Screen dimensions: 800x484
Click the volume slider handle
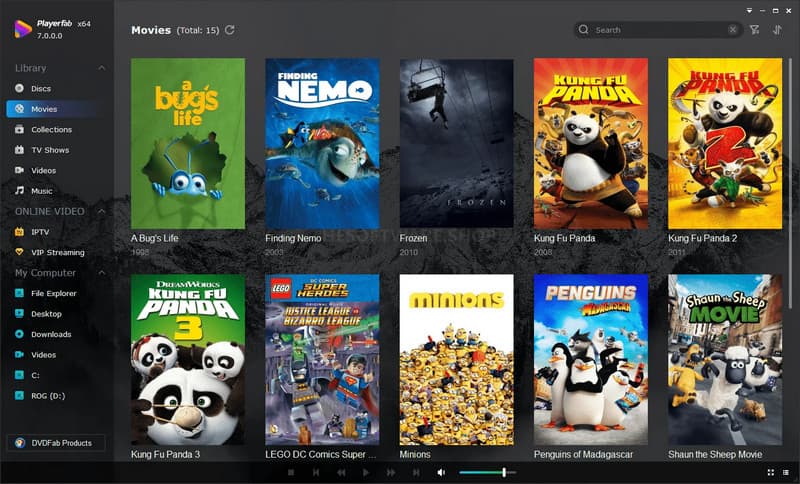(x=504, y=473)
